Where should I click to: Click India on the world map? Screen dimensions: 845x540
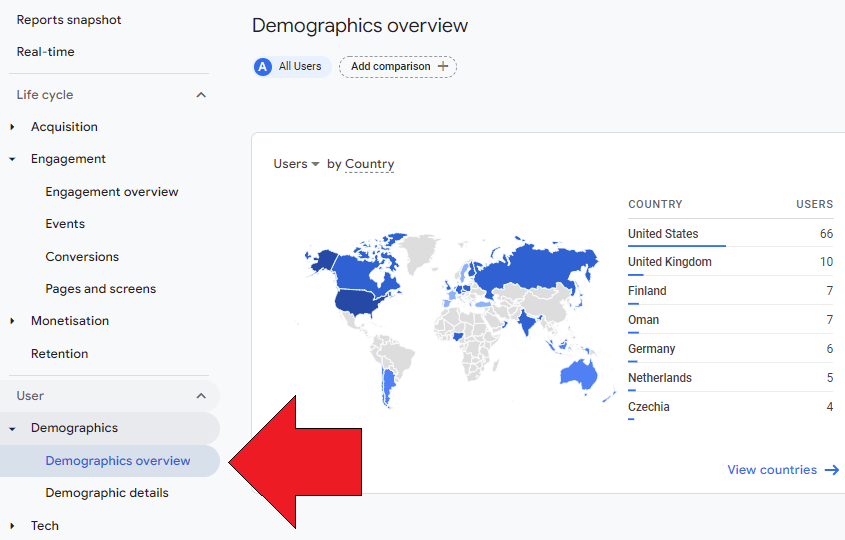526,321
